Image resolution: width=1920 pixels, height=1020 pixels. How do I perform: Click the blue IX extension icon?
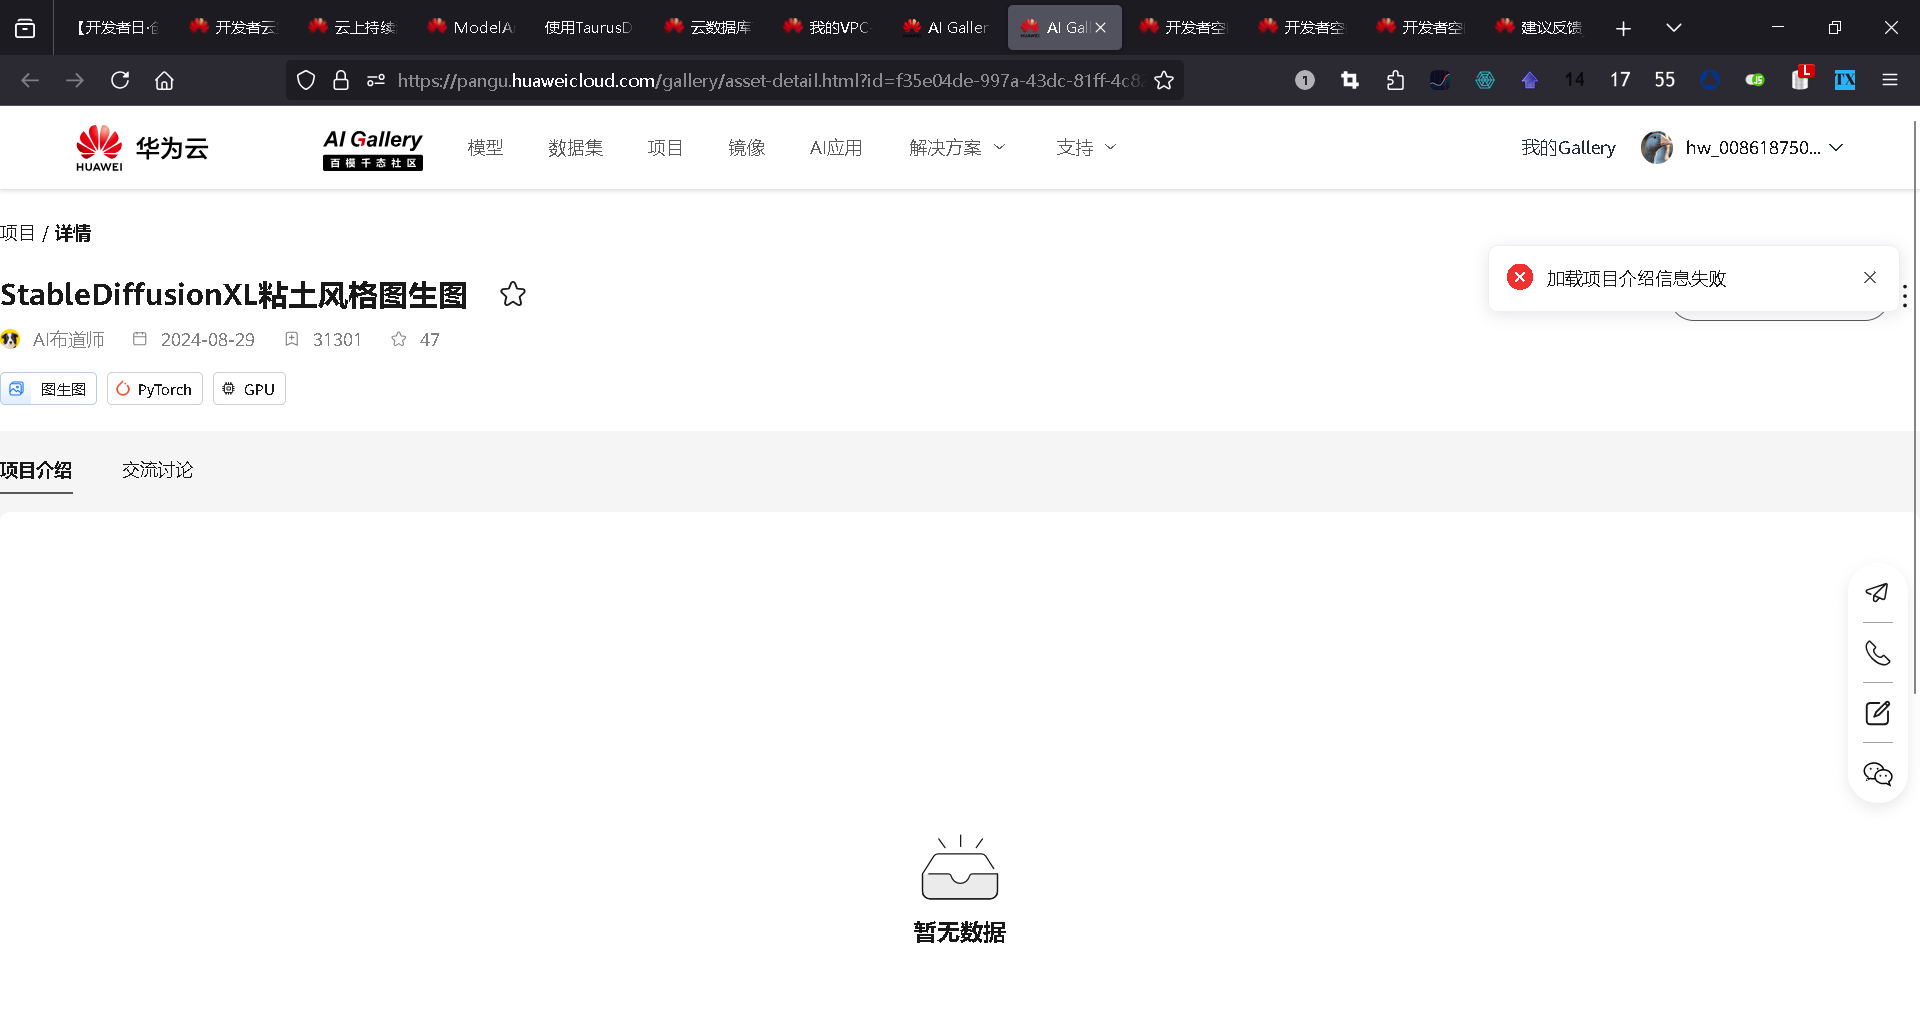(1845, 80)
